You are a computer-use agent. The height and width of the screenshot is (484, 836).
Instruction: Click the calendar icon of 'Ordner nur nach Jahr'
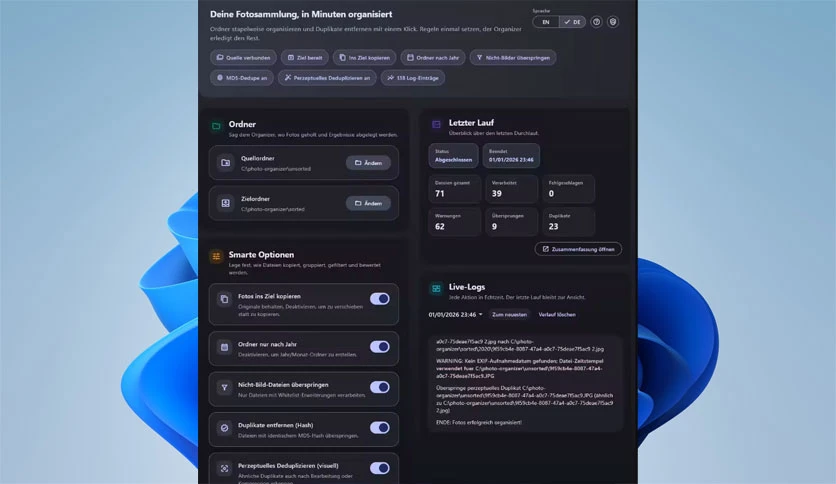pyautogui.click(x=224, y=347)
